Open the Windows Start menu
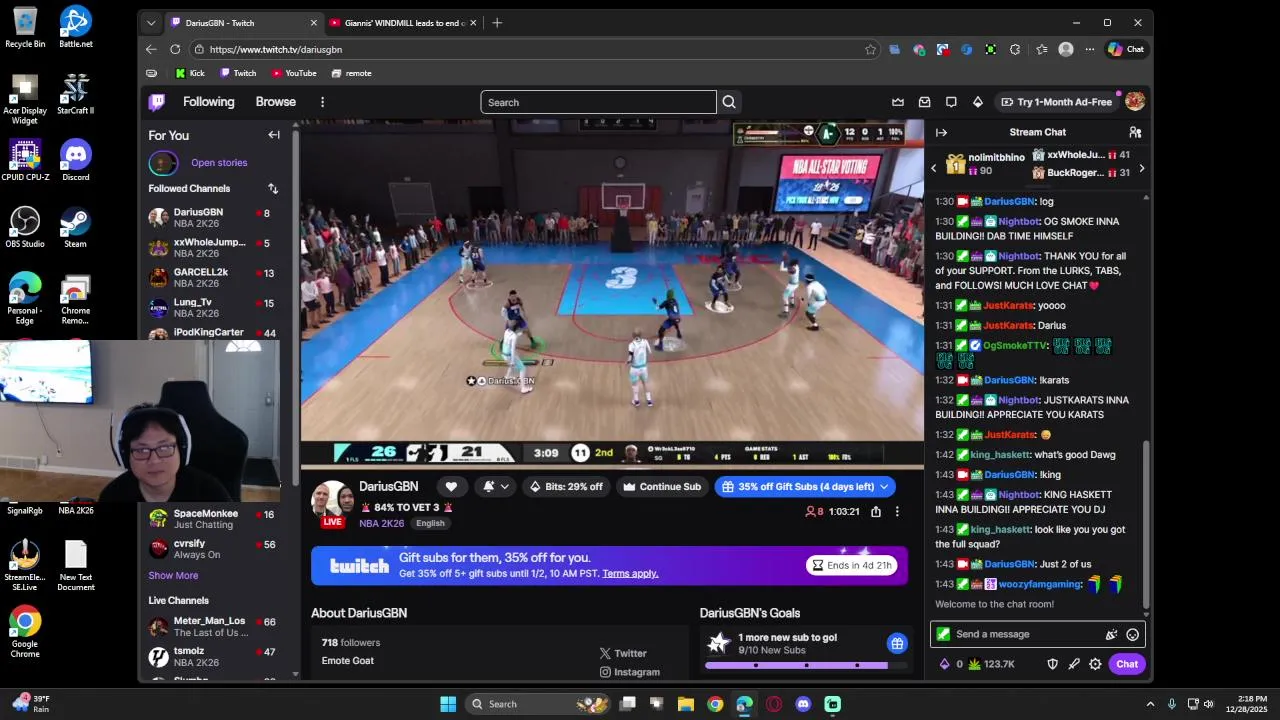Screen dimensions: 1280x720 click(448, 704)
